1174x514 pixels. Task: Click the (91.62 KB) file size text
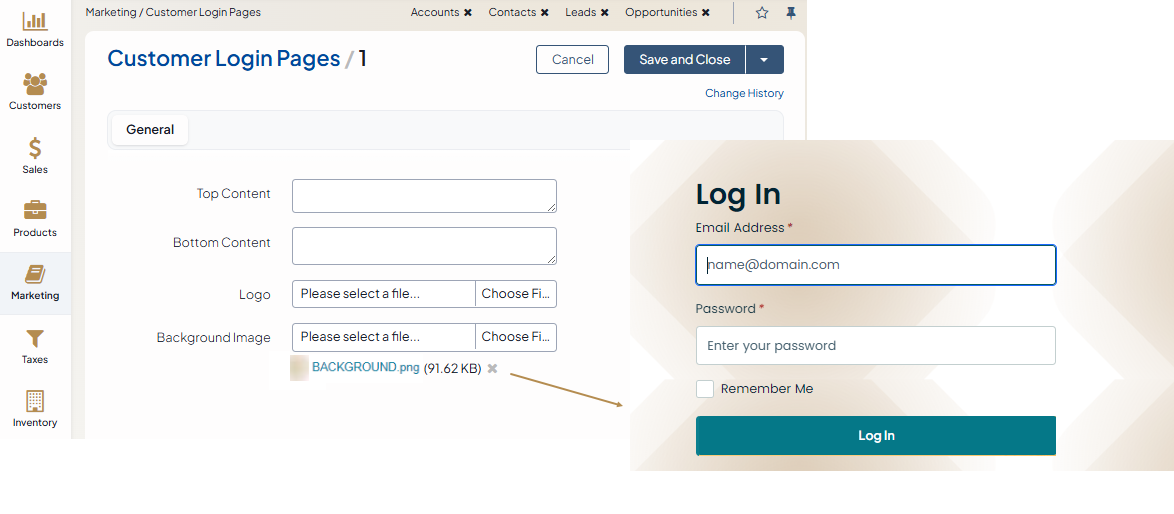(x=452, y=368)
